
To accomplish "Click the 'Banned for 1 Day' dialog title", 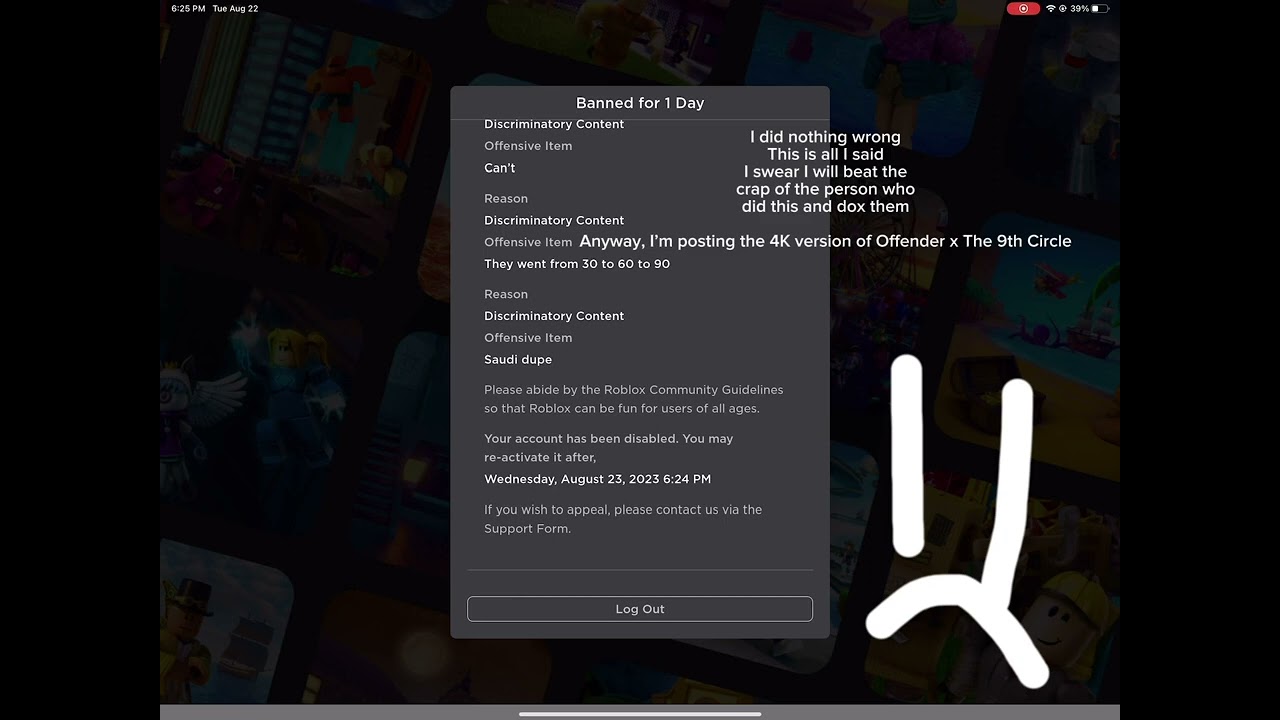I will 640,103.
